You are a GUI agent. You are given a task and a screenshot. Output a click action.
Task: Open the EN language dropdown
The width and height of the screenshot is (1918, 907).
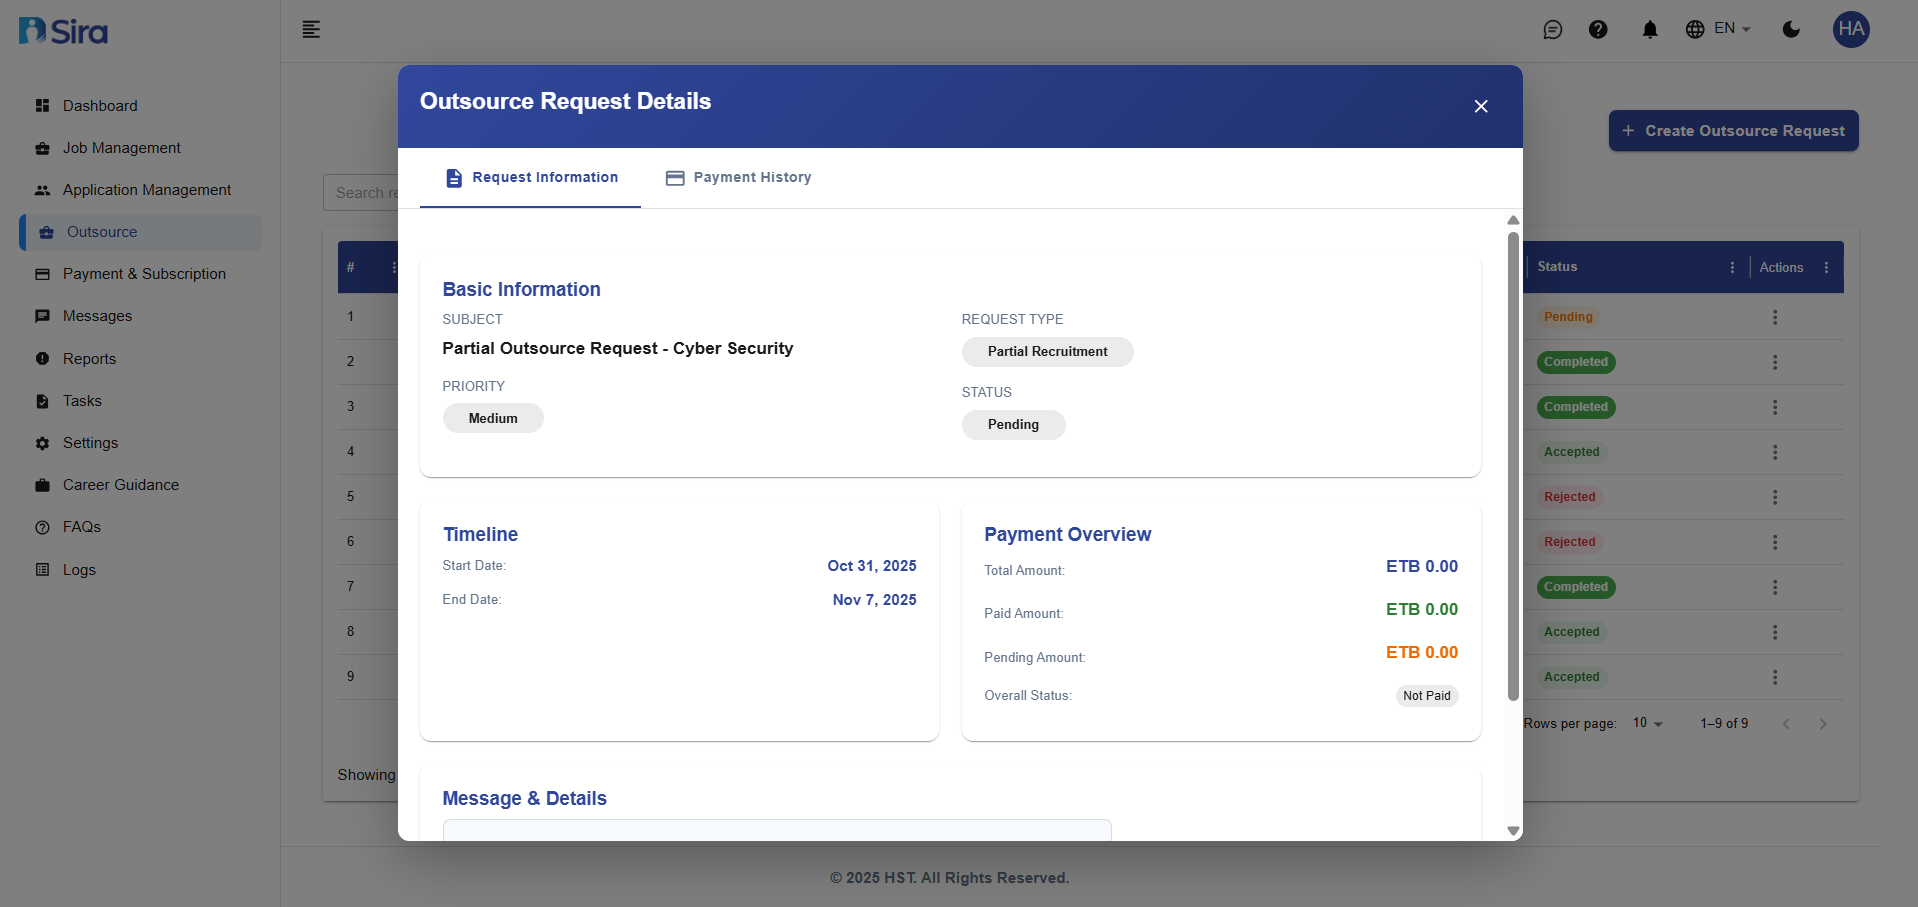pos(1718,30)
